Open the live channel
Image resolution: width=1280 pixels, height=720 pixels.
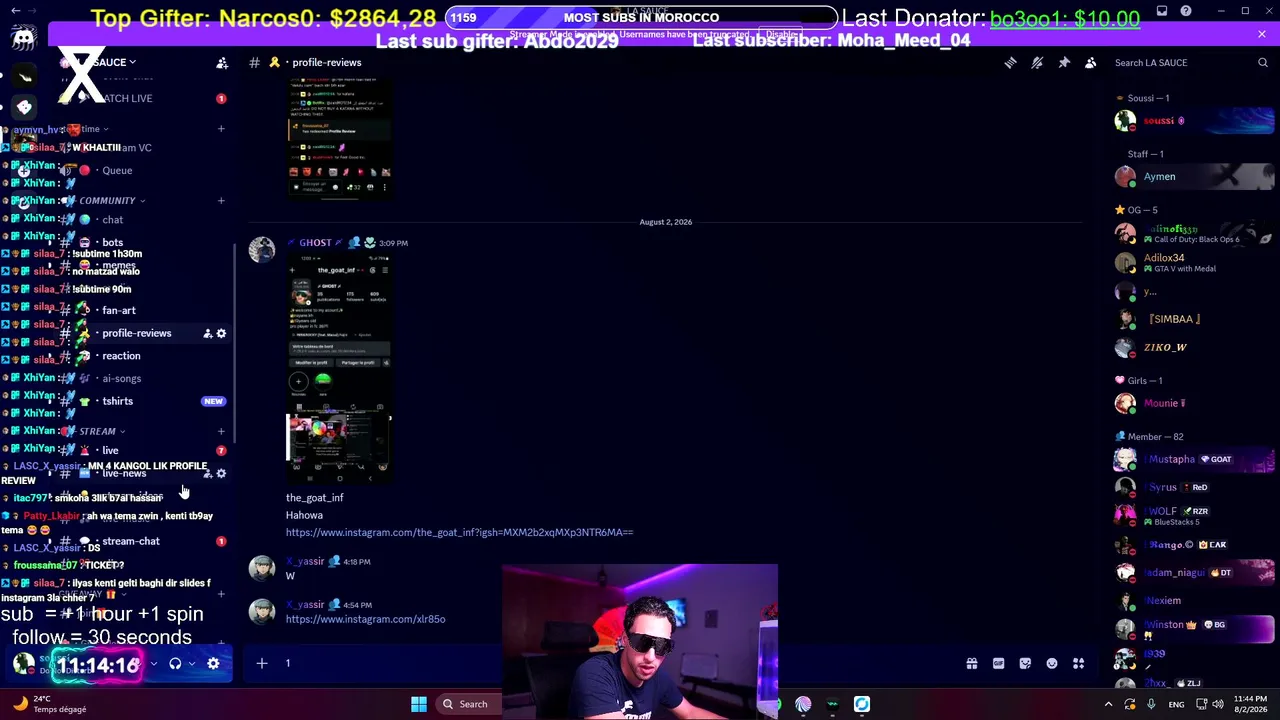[145, 450]
